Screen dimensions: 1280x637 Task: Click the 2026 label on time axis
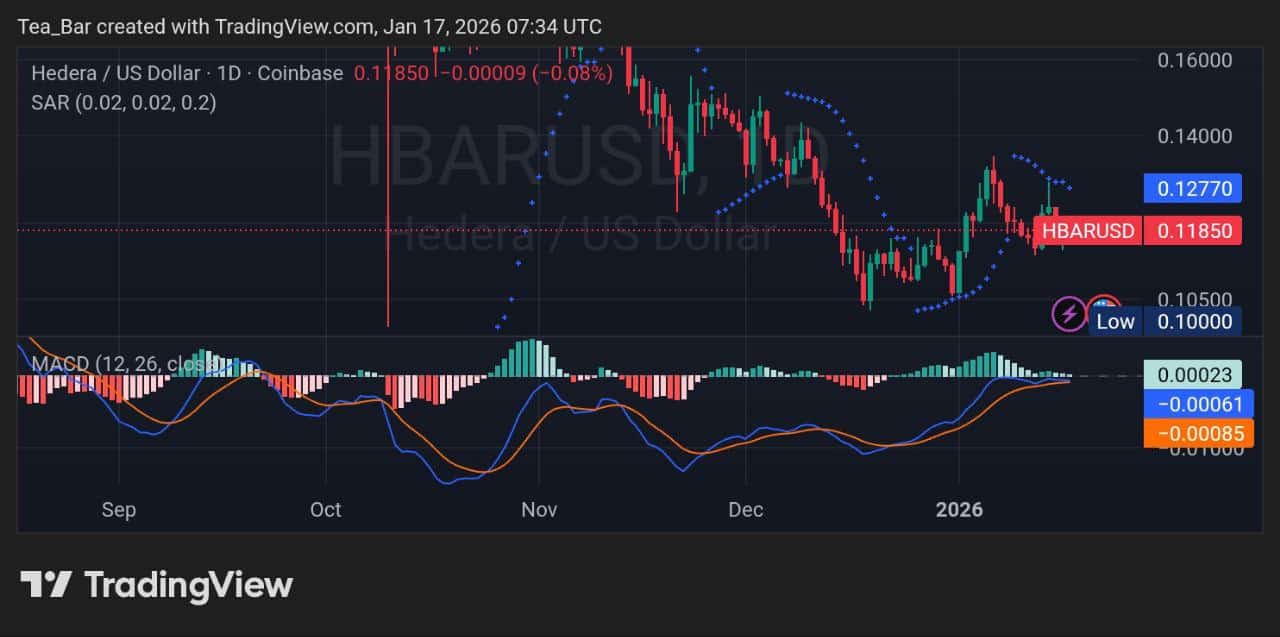(x=959, y=510)
